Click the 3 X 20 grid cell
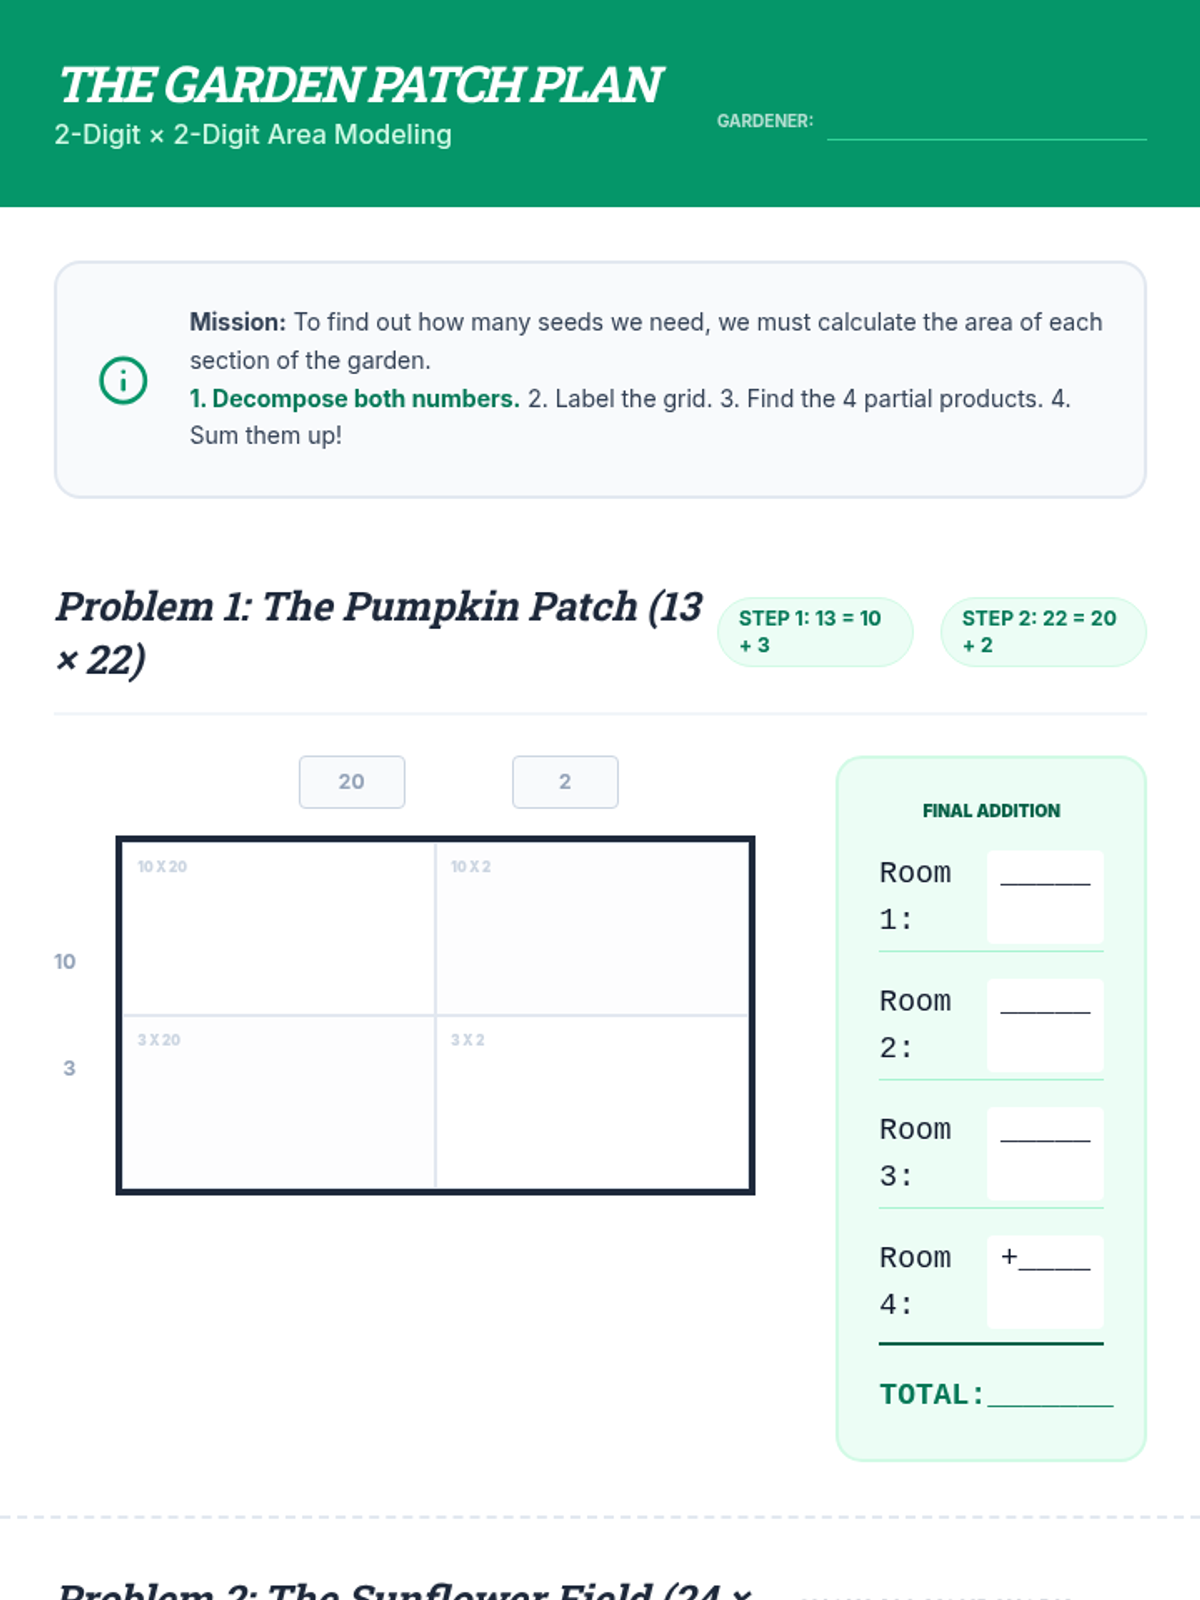This screenshot has width=1200, height=1600. pos(278,1102)
